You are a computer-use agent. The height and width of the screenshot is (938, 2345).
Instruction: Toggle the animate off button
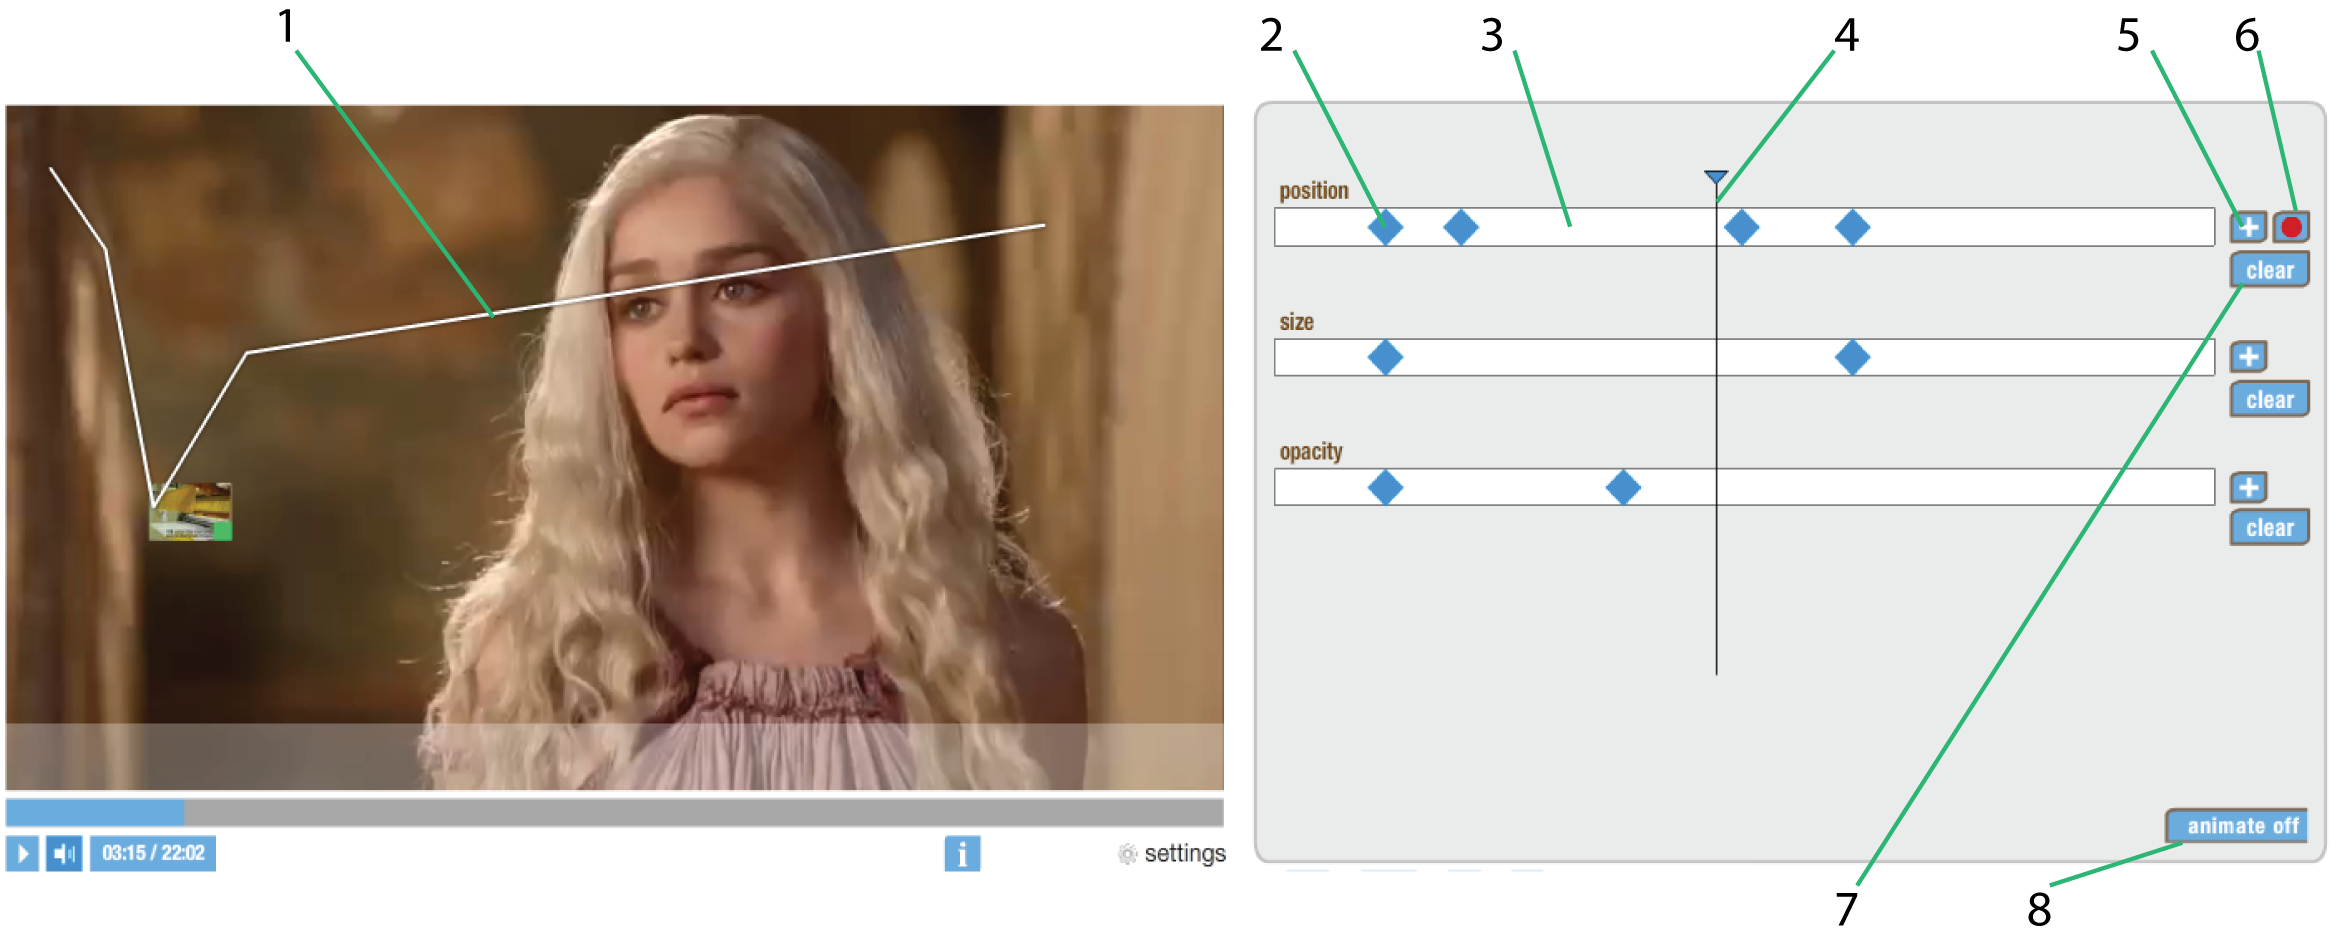click(2237, 826)
